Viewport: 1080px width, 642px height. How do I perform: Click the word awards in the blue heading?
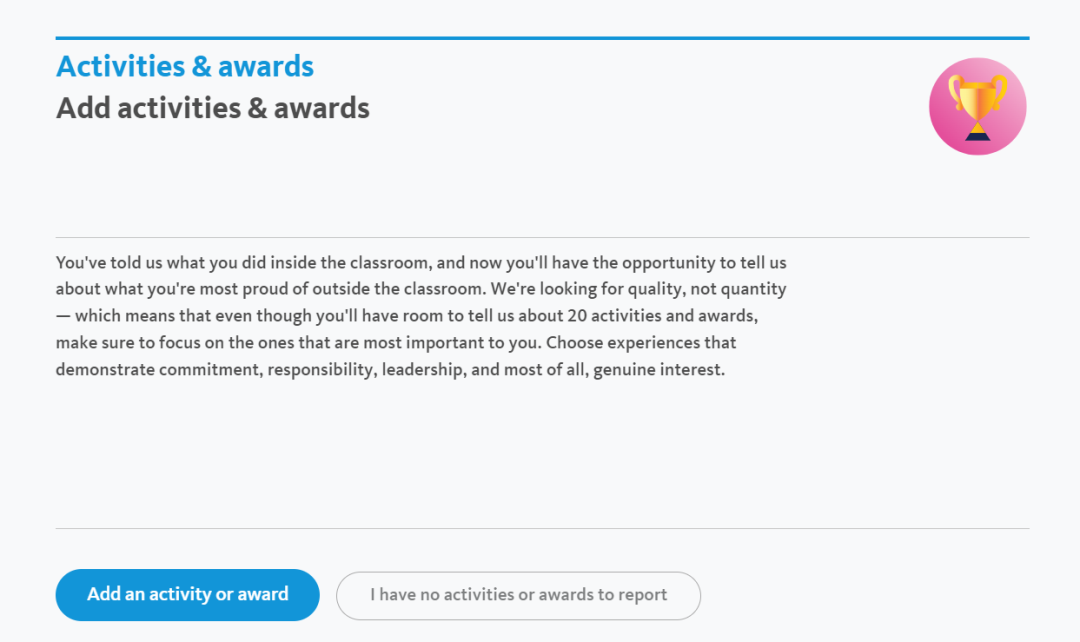click(x=266, y=67)
